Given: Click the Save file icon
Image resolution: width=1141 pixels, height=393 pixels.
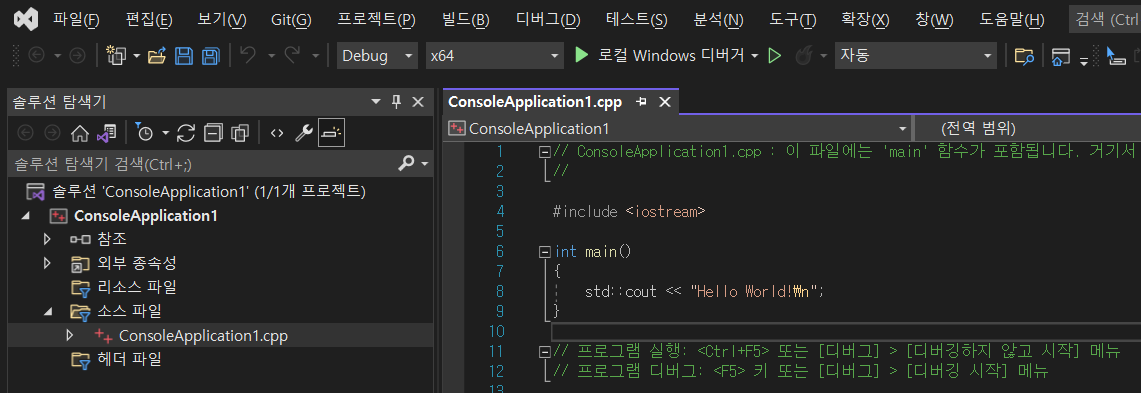Looking at the screenshot, I should coord(184,55).
